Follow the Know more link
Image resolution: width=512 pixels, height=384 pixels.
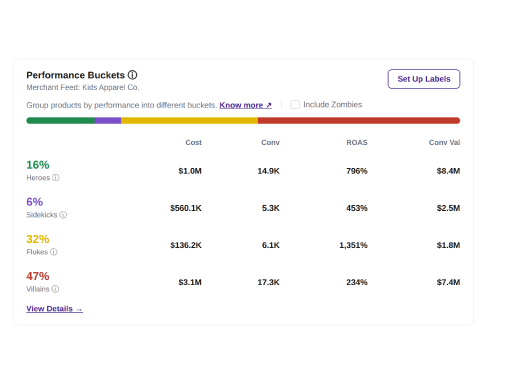[246, 105]
